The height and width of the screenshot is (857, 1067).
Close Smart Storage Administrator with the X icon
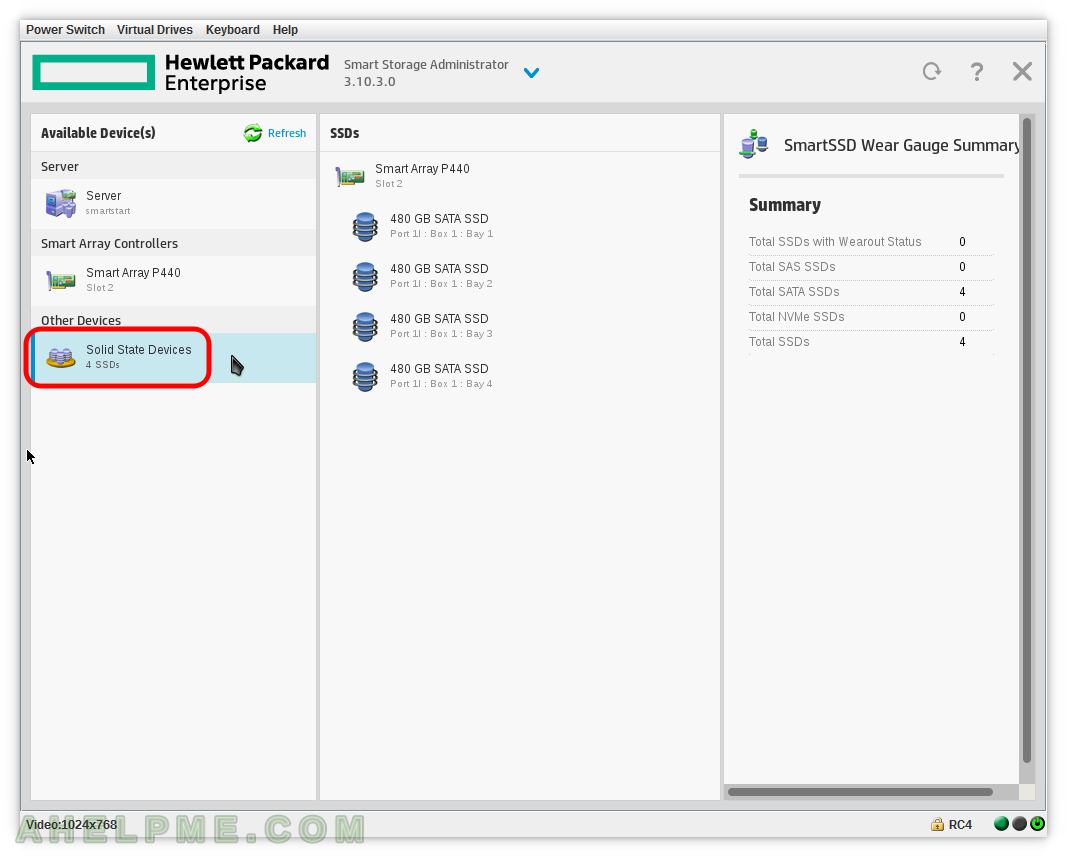pyautogui.click(x=1022, y=71)
